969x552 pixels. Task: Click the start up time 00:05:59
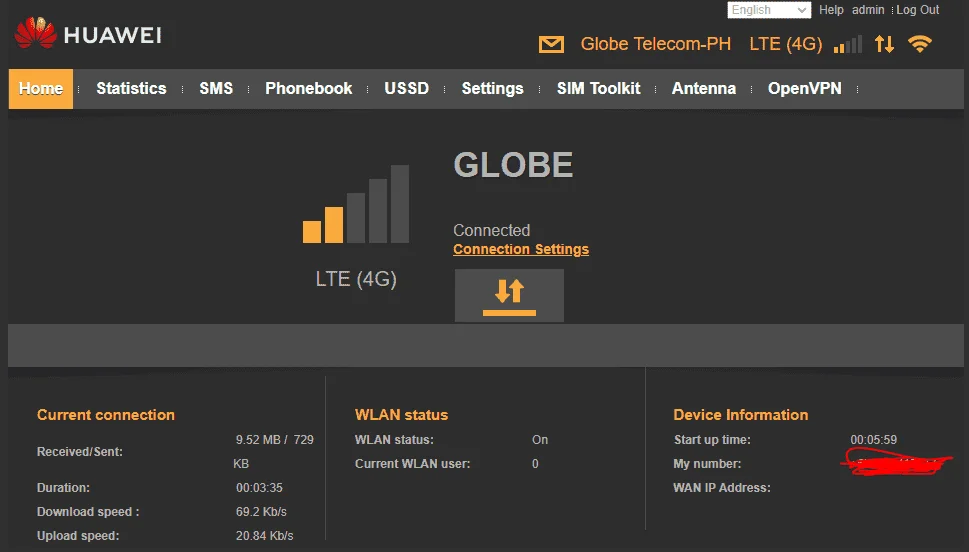tap(873, 440)
